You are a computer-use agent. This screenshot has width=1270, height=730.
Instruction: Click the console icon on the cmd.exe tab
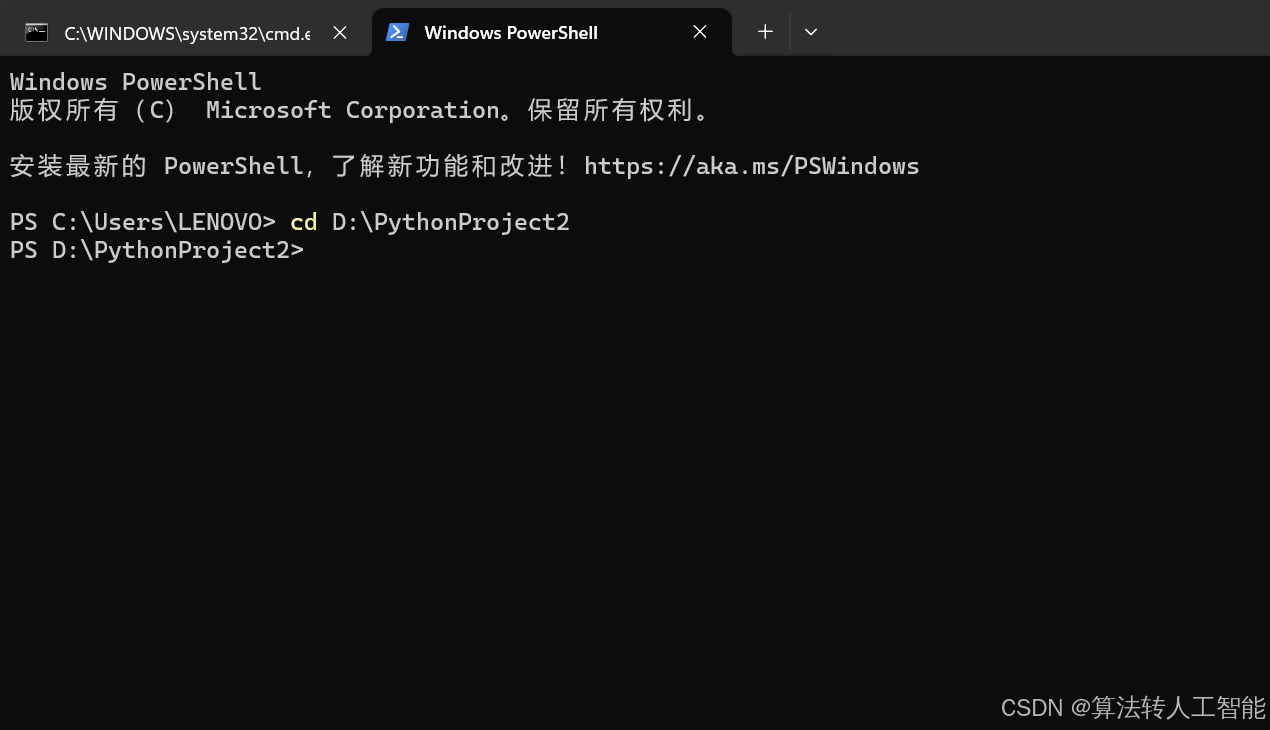point(36,31)
